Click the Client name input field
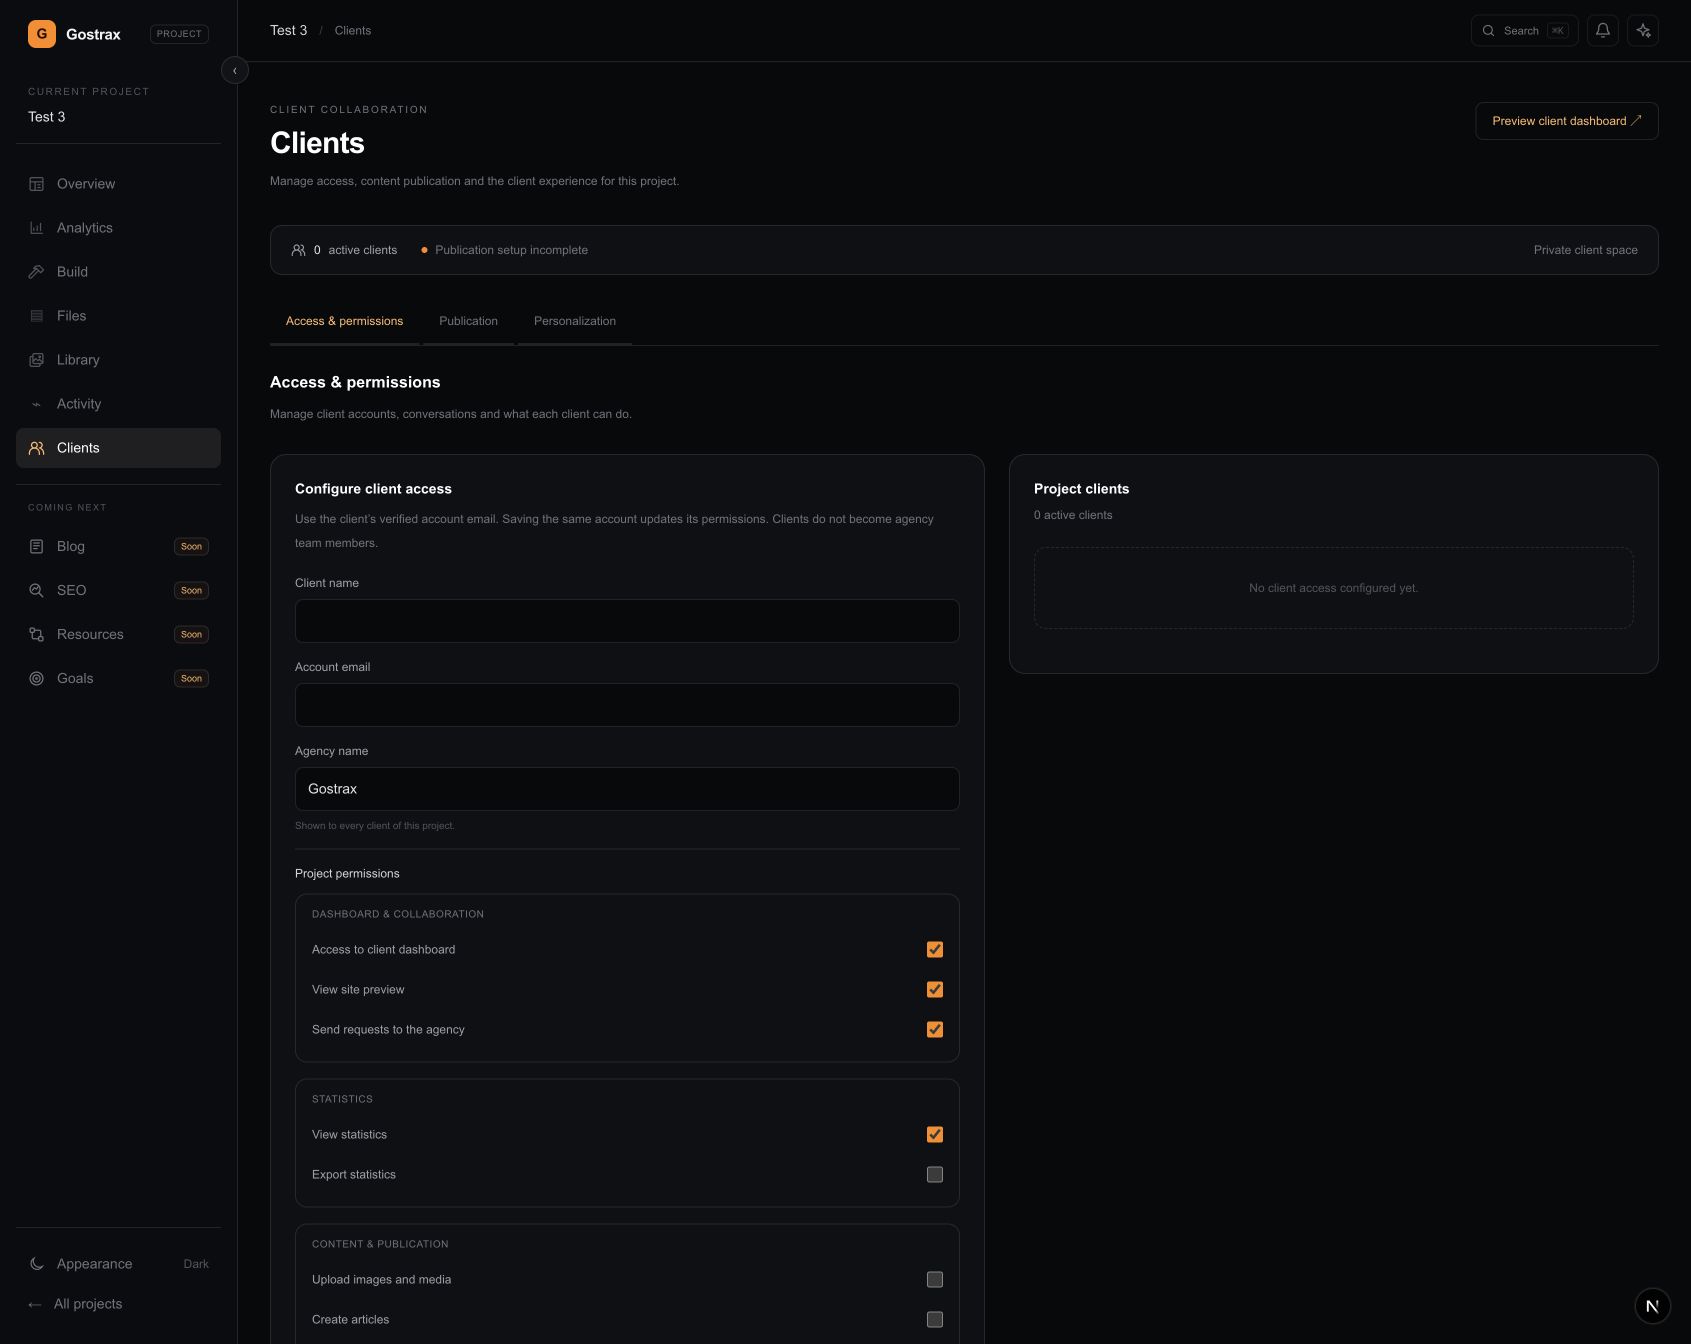 coord(627,621)
